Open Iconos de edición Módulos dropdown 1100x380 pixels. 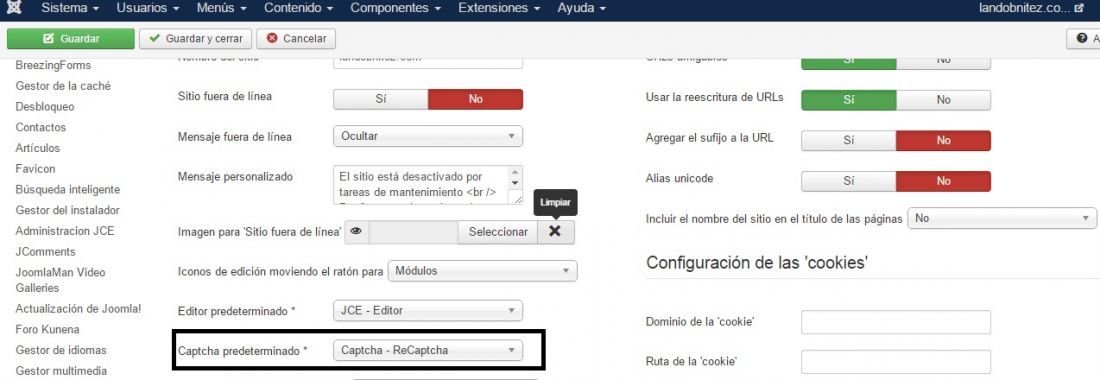483,271
